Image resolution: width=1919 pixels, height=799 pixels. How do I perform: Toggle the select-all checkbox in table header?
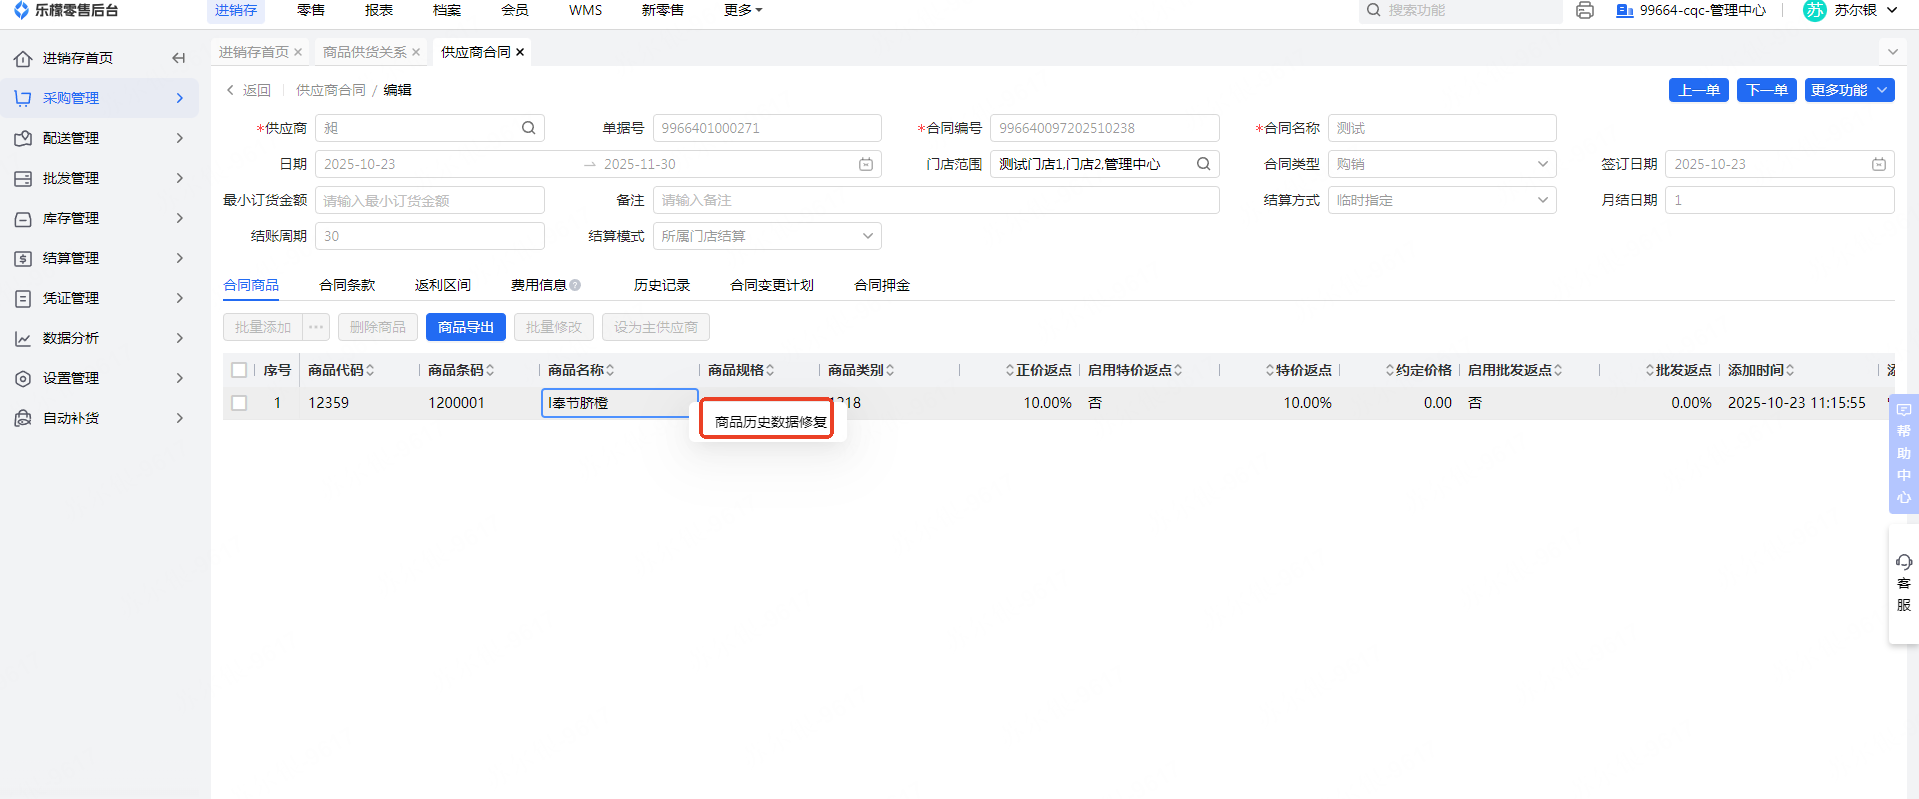pos(239,370)
